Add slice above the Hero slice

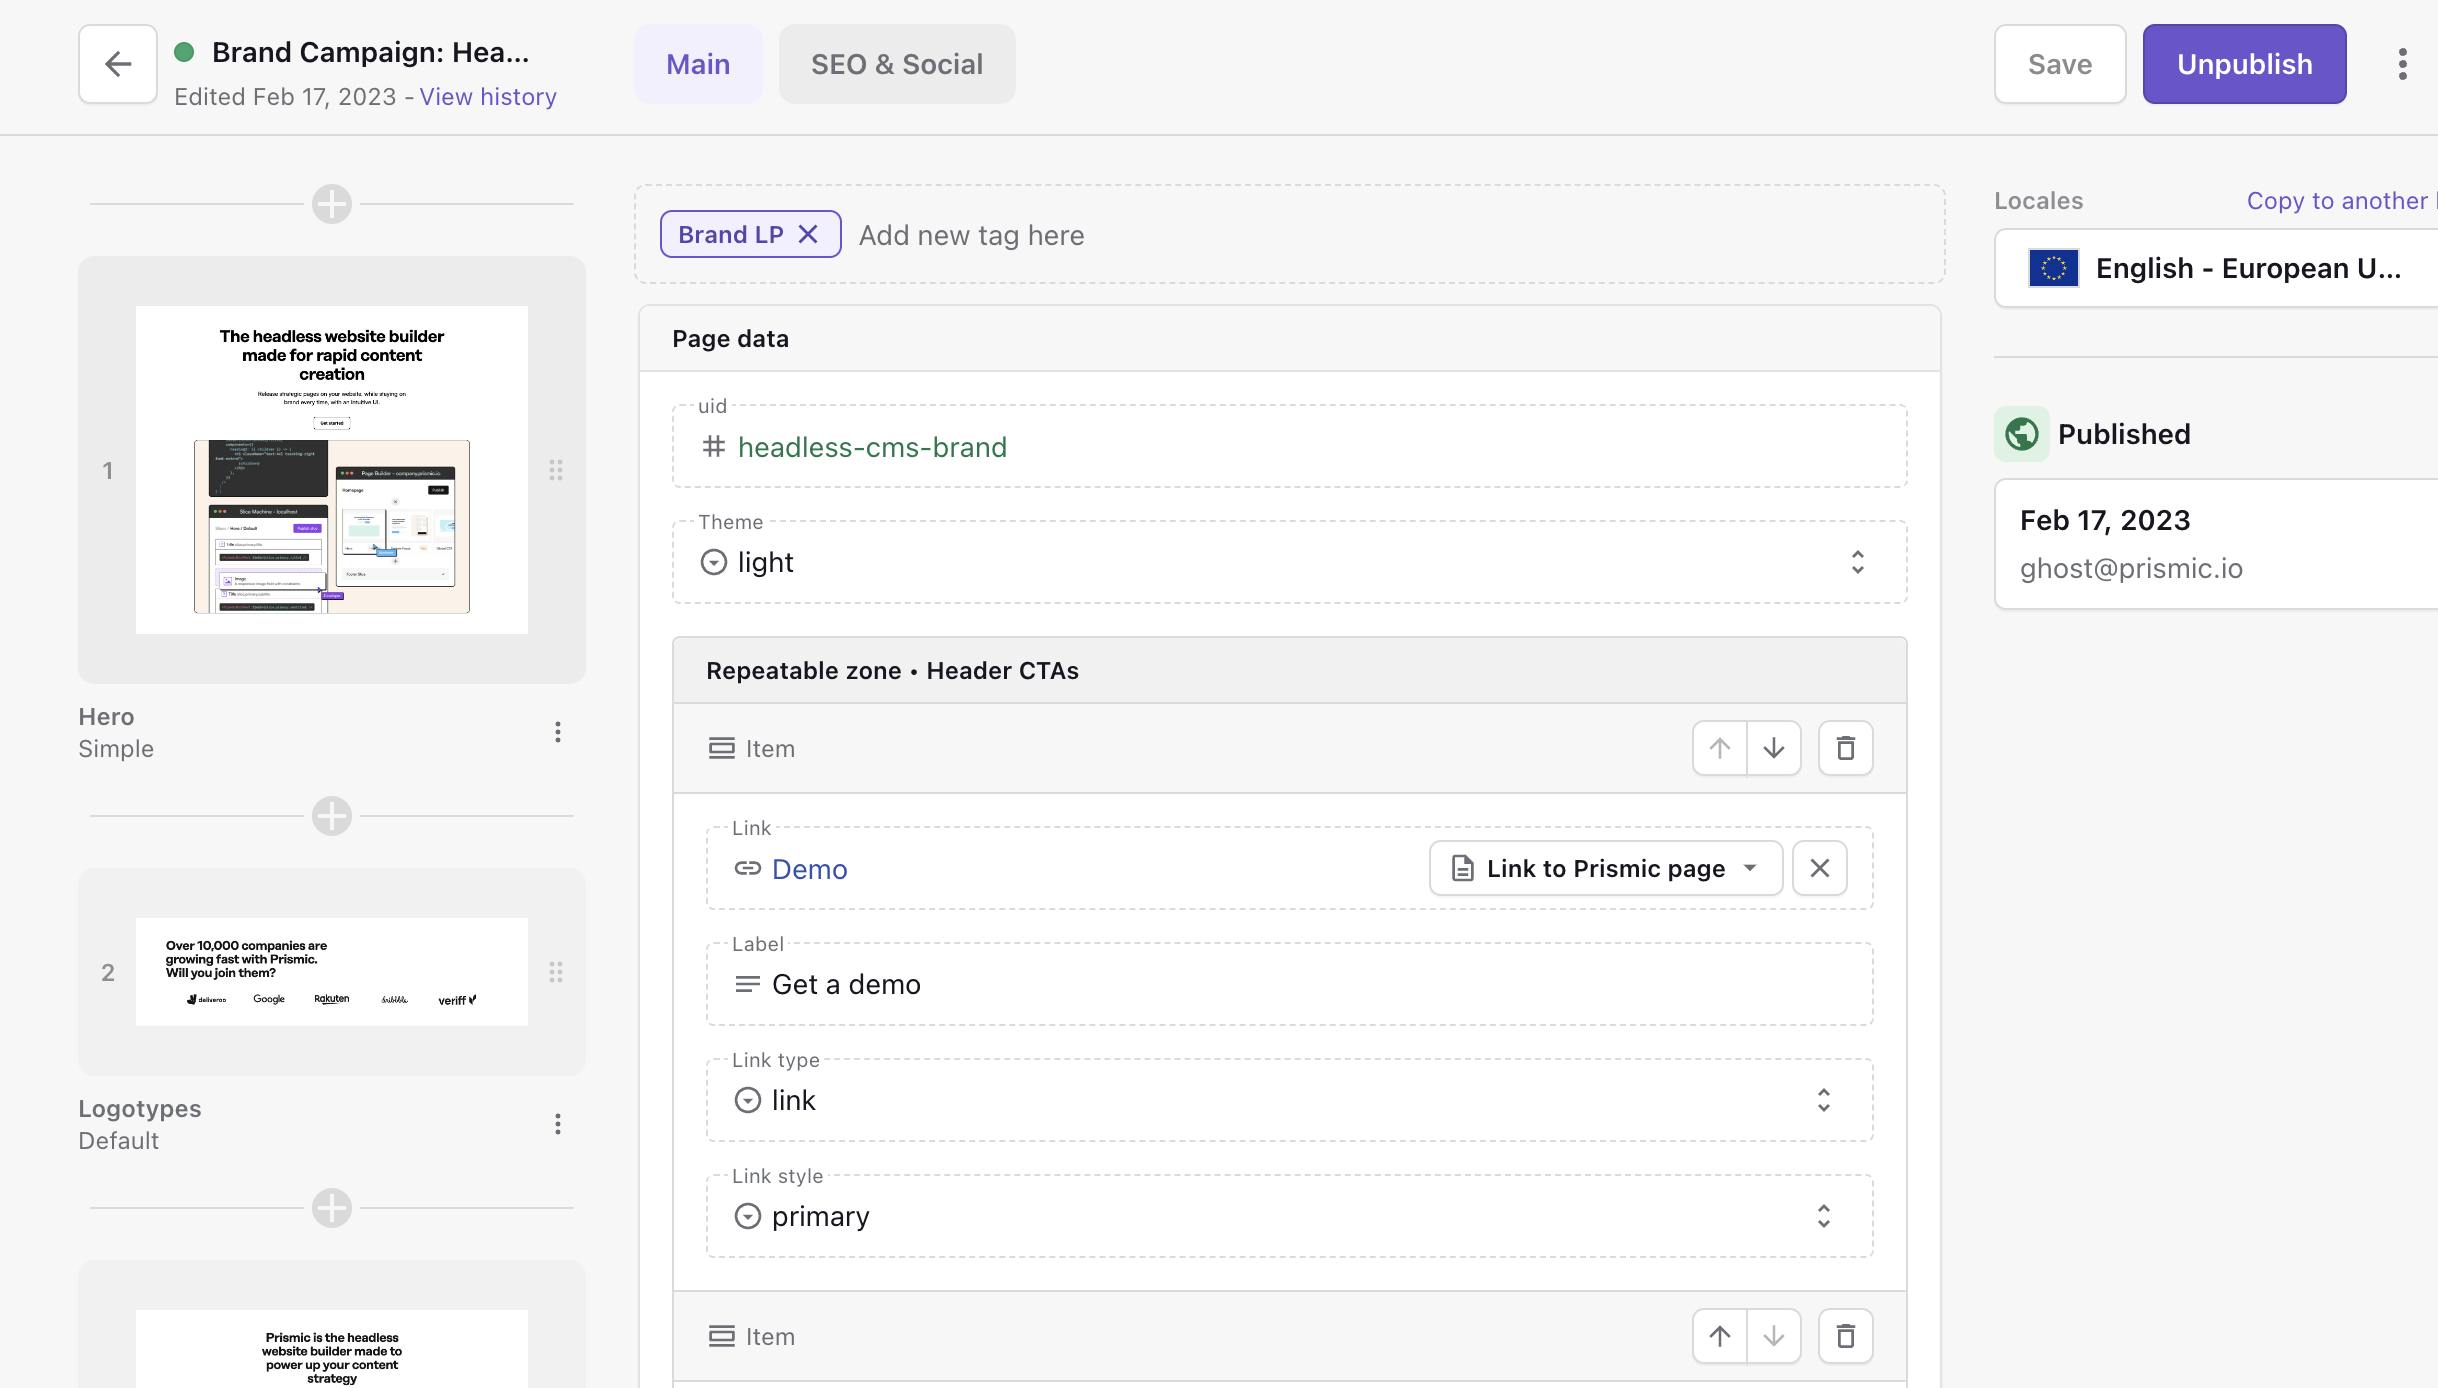331,204
